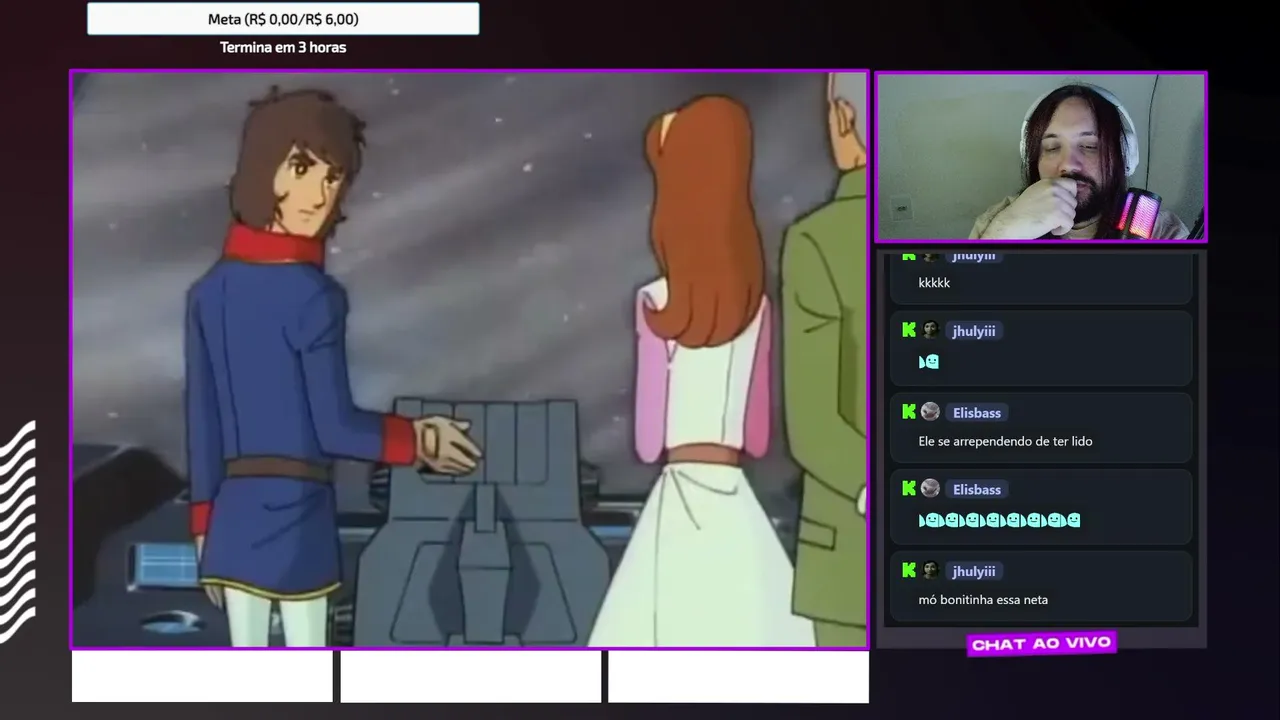Click the Kick badge on the 'mó bonitinha essa neta' message
The width and height of the screenshot is (1280, 720).
point(909,570)
